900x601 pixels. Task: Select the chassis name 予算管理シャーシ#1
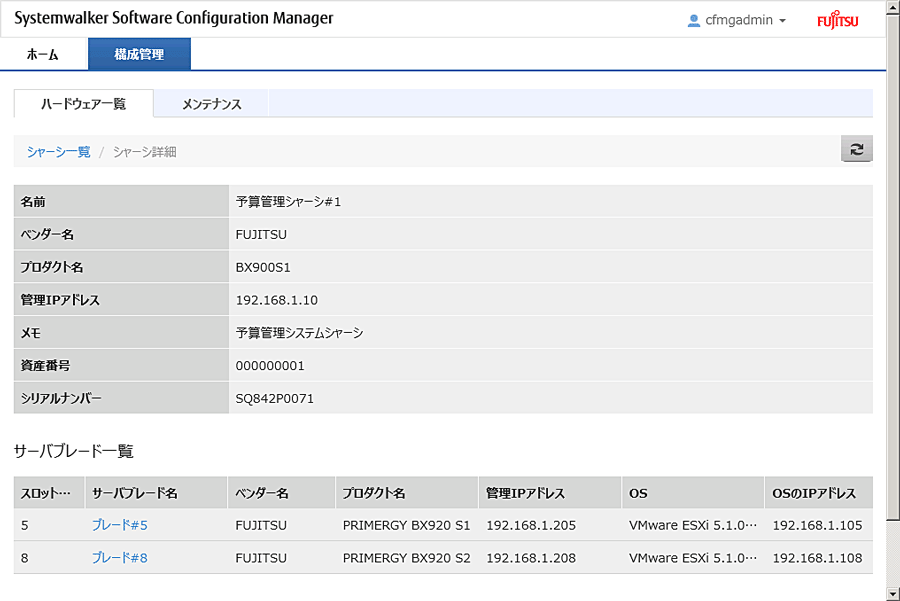288,202
